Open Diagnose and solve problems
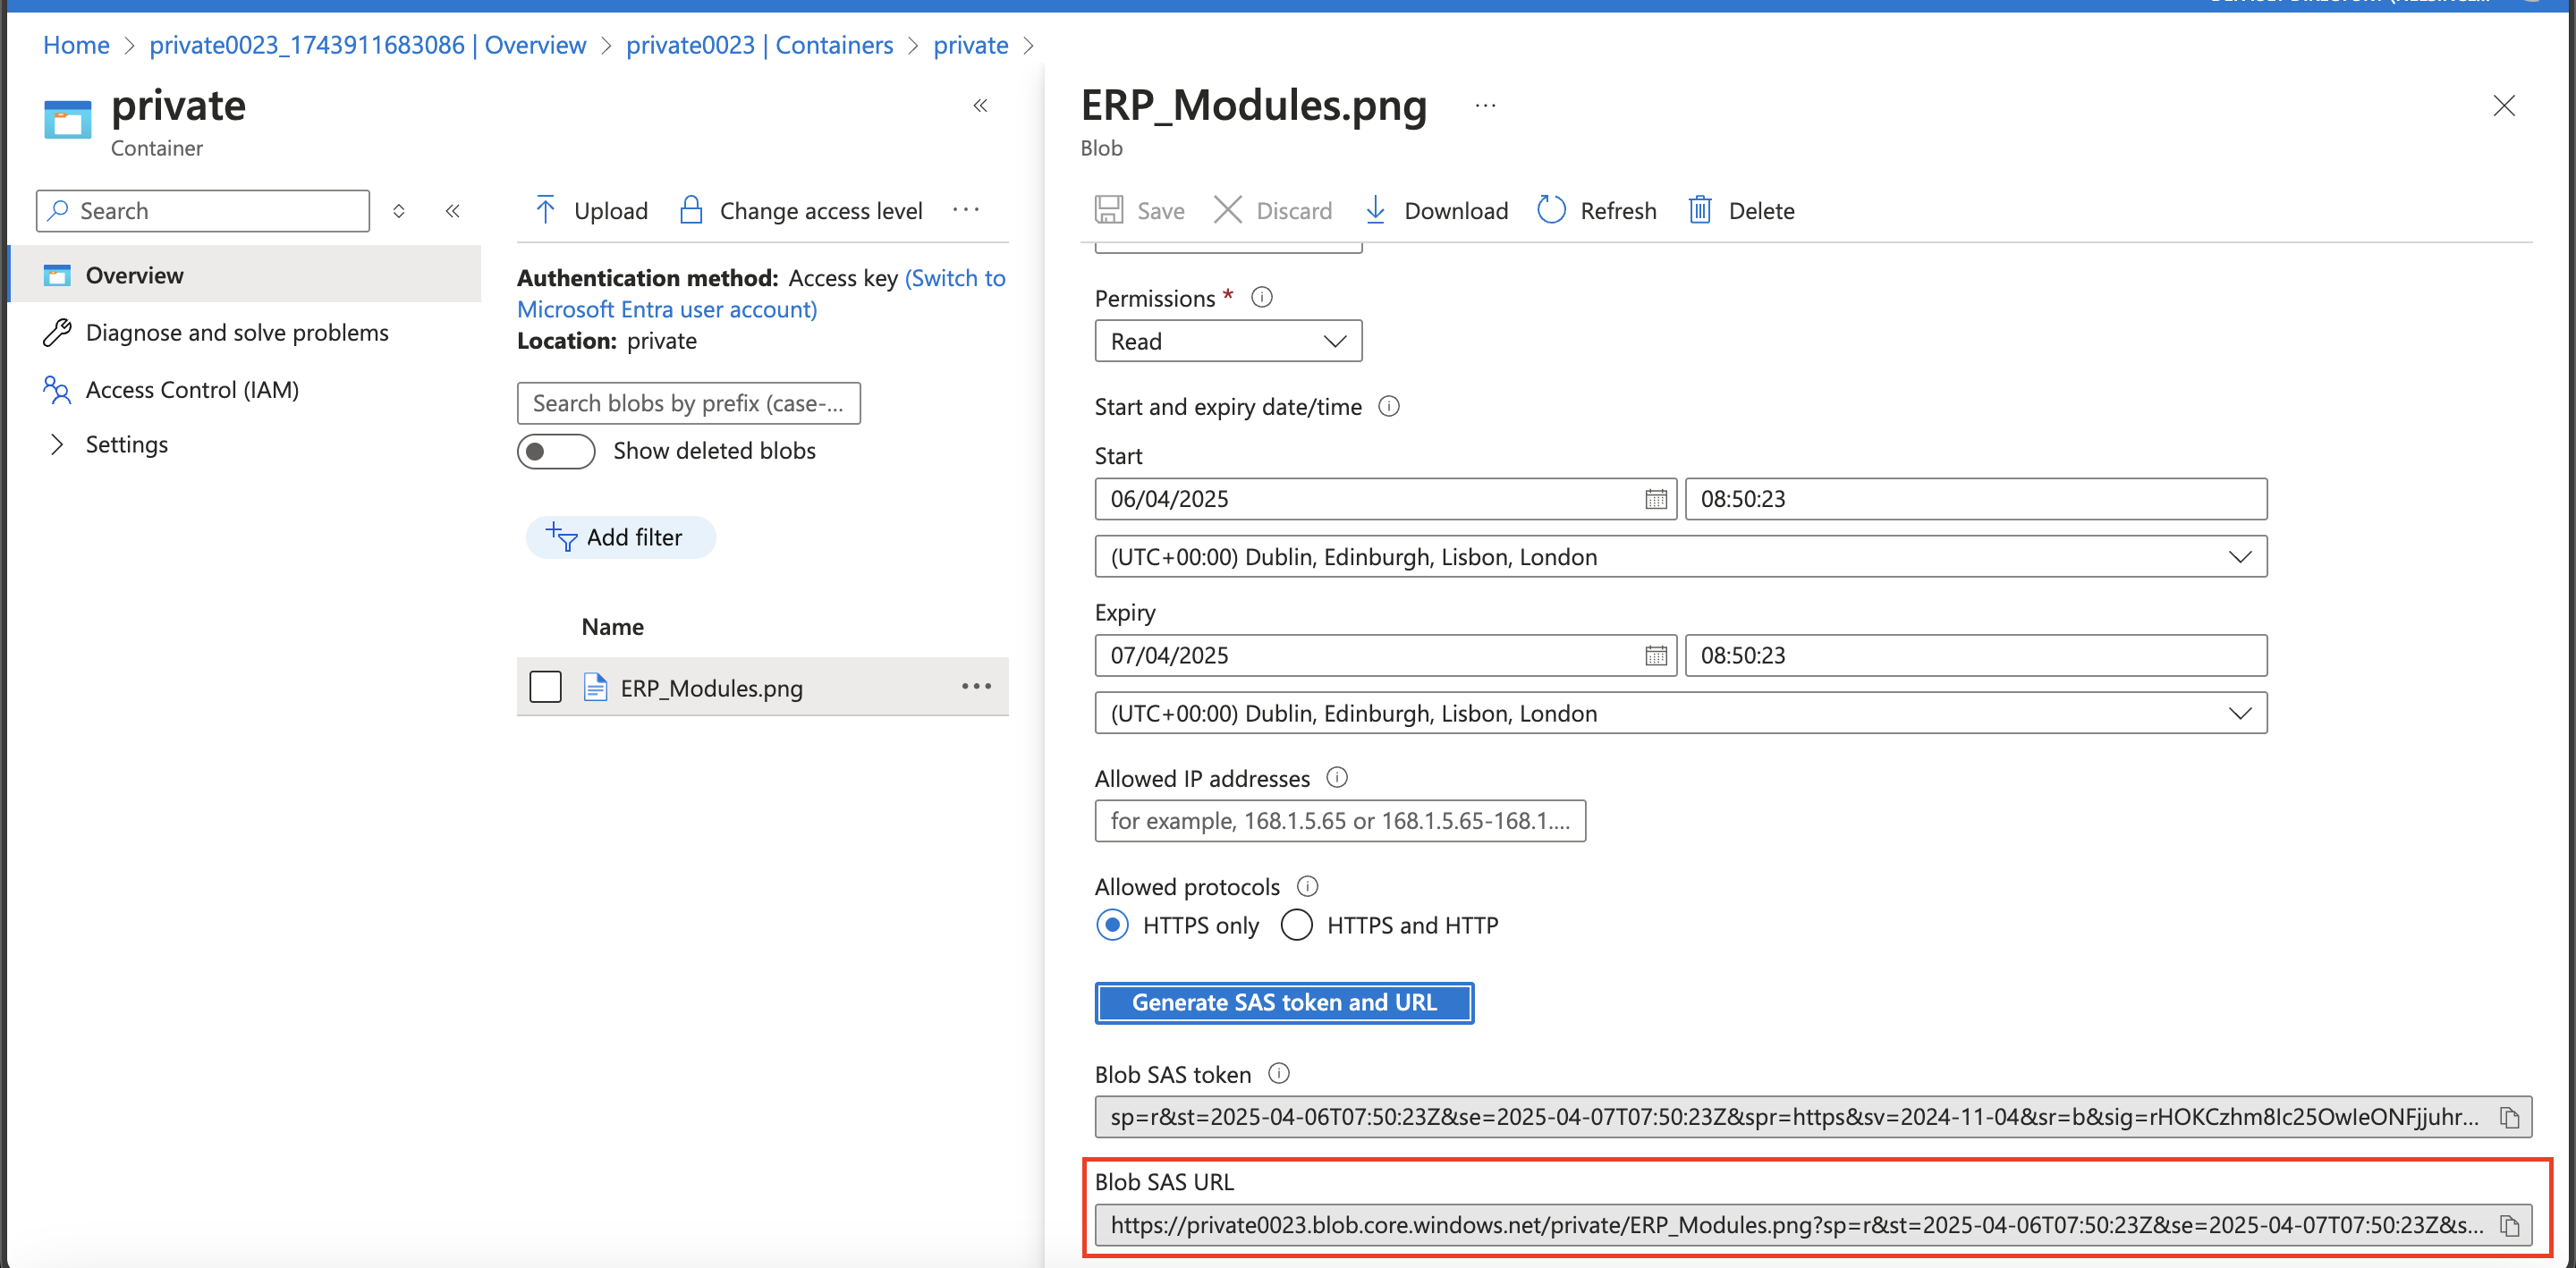The image size is (2576, 1268). click(236, 332)
